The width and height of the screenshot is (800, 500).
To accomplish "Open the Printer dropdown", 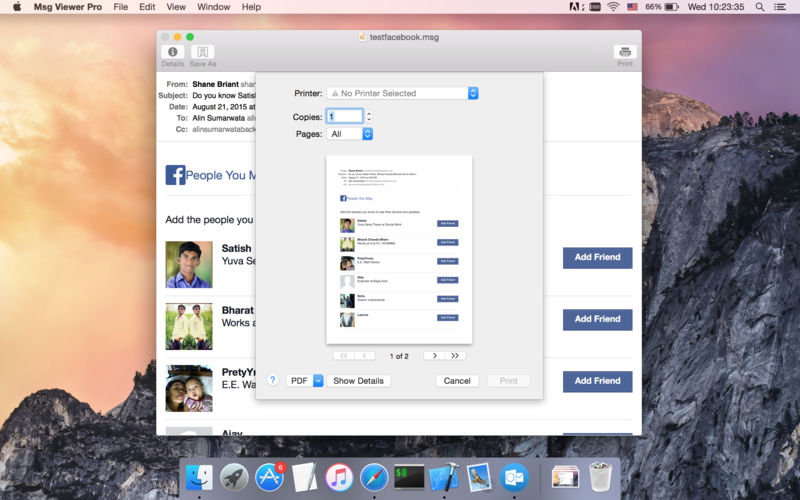I will (402, 93).
